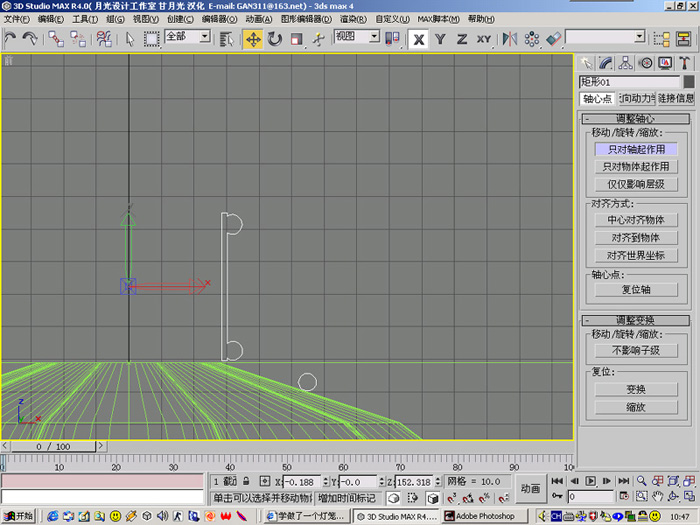Activate the Select and Move tool
This screenshot has height=525, width=700.
[253, 39]
